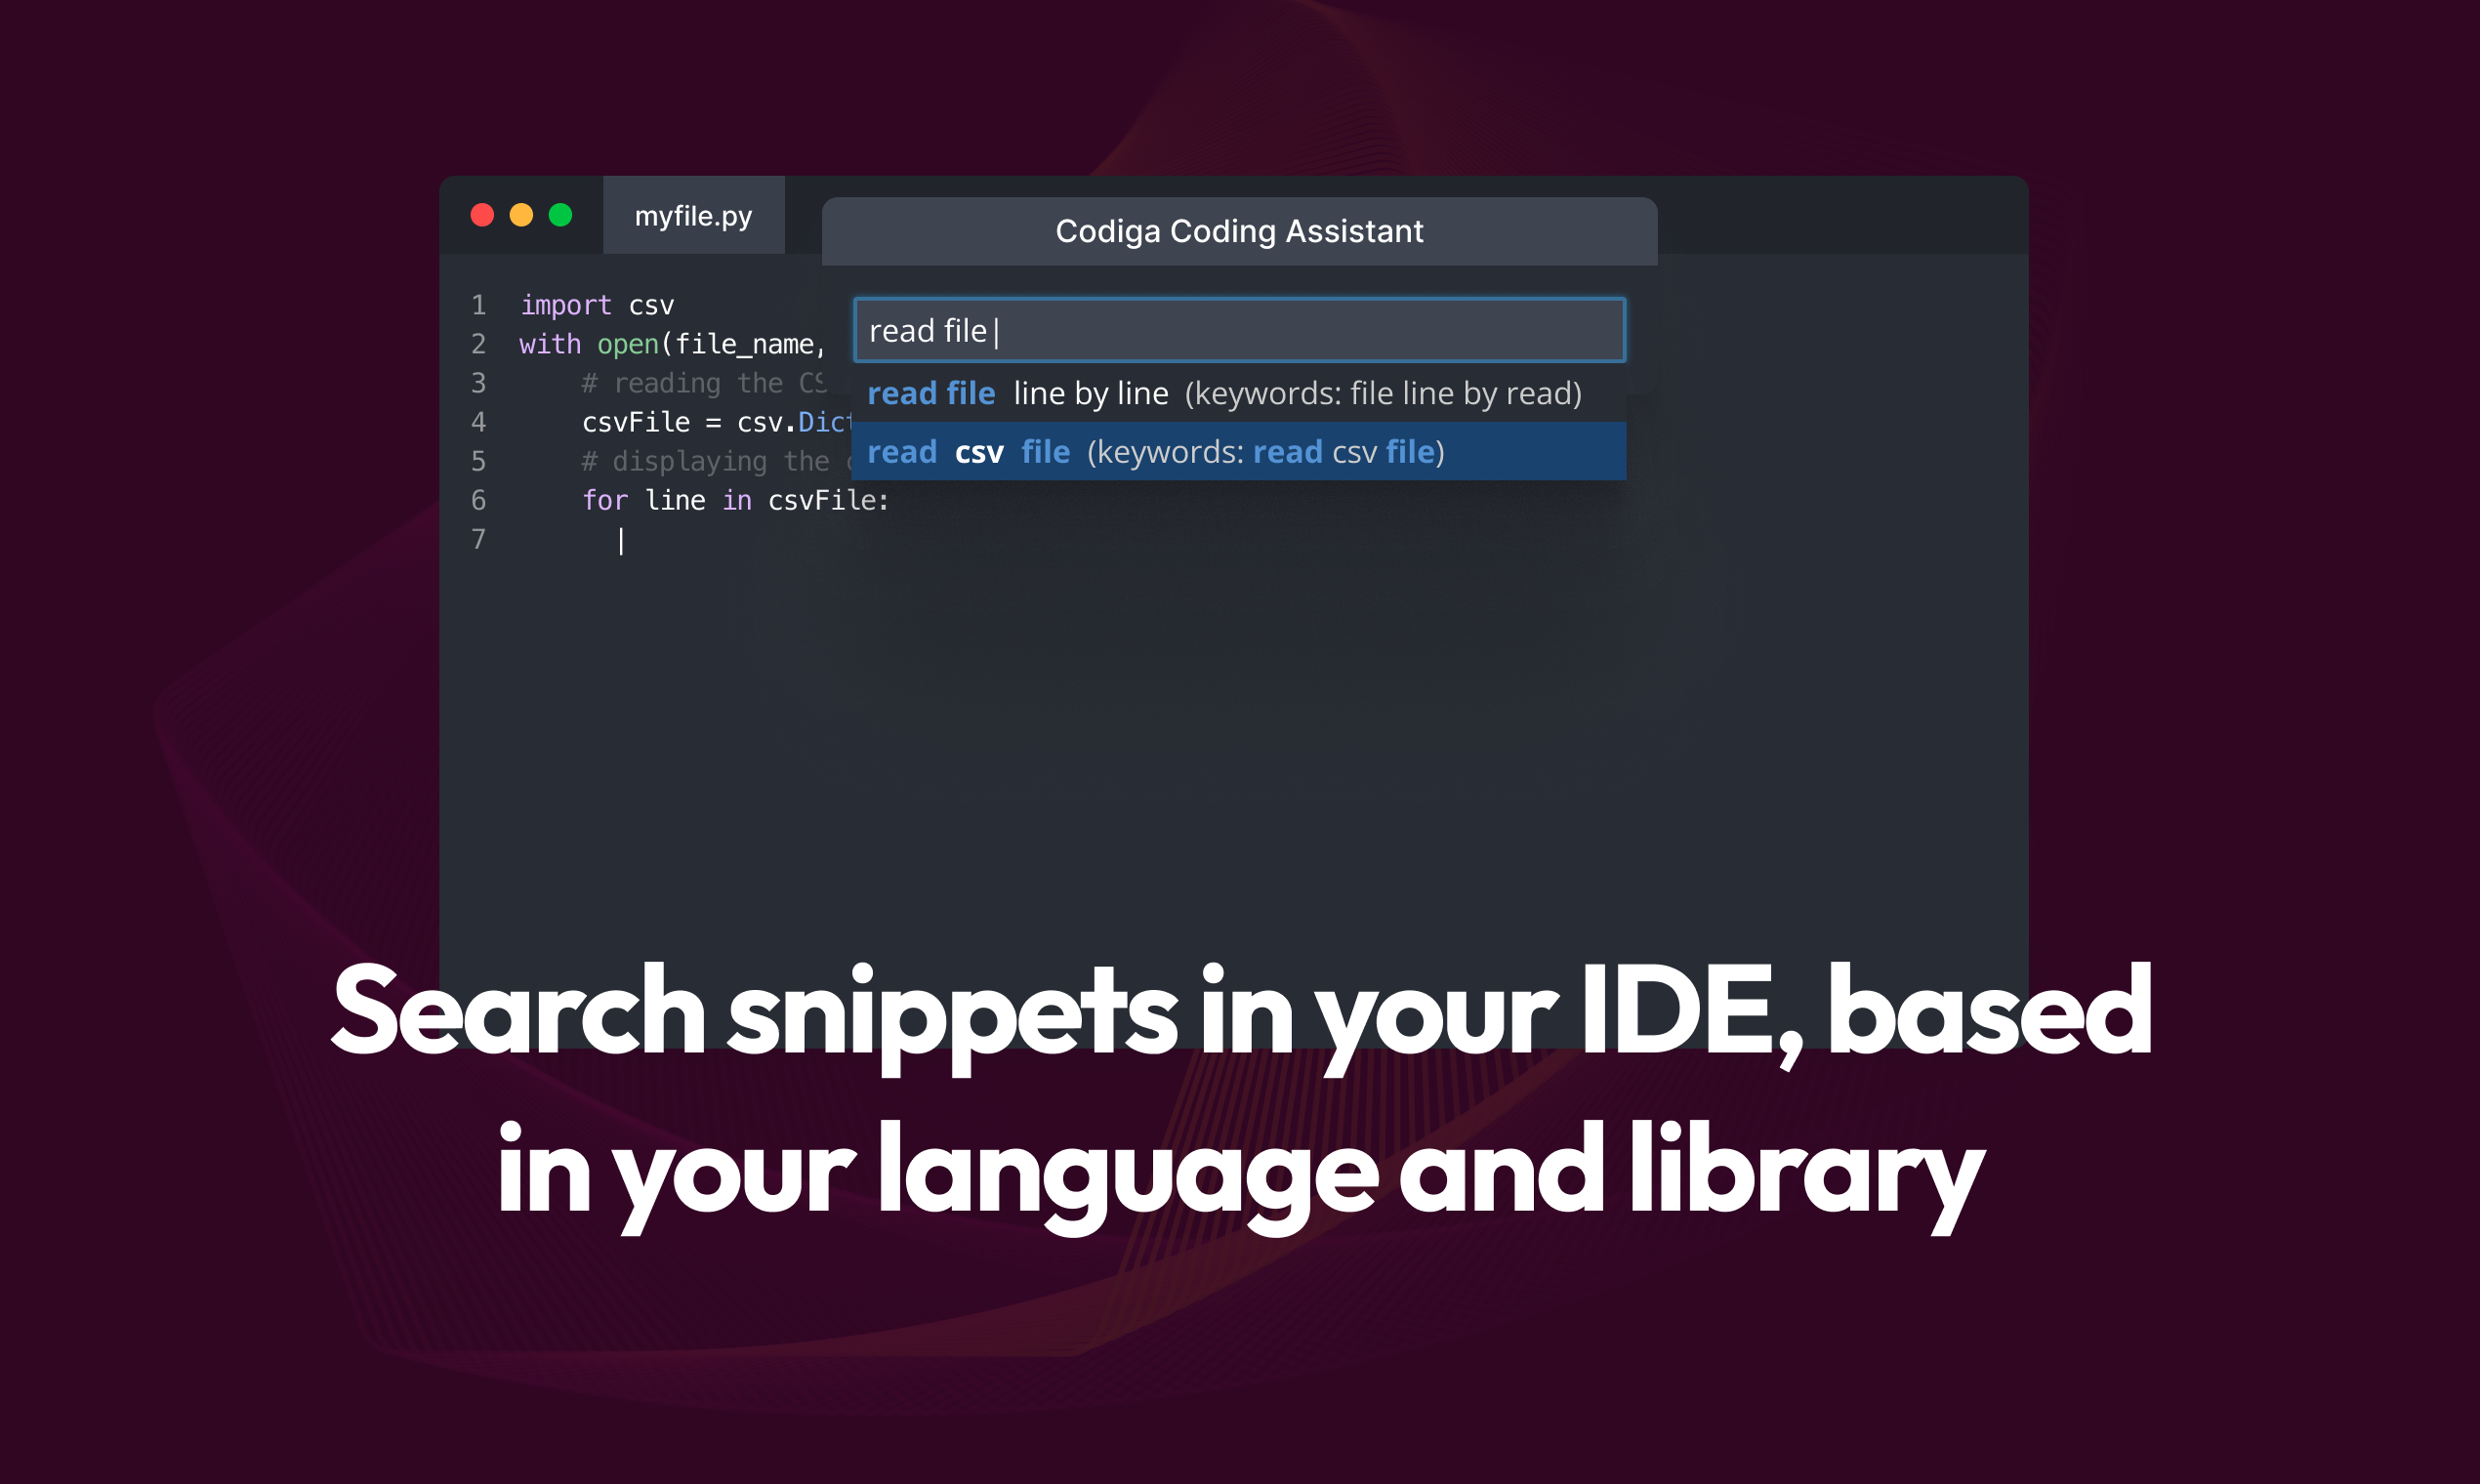This screenshot has width=2480, height=1484.
Task: Focus the 'read file' search input
Action: tap(1239, 330)
